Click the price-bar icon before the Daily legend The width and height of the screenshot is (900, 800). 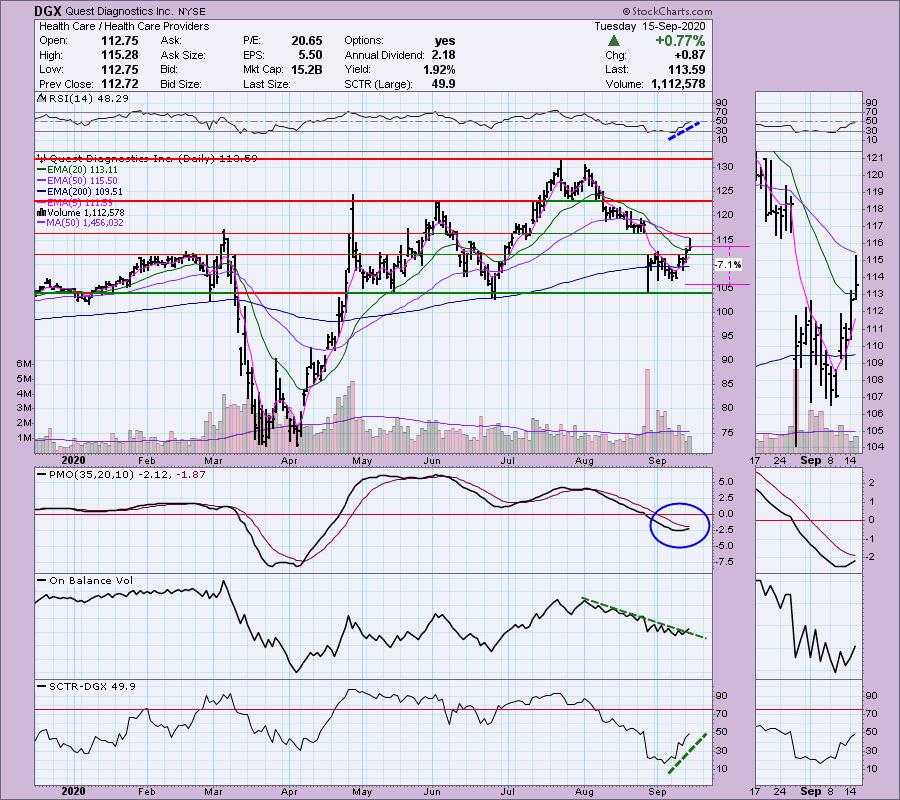[41, 158]
